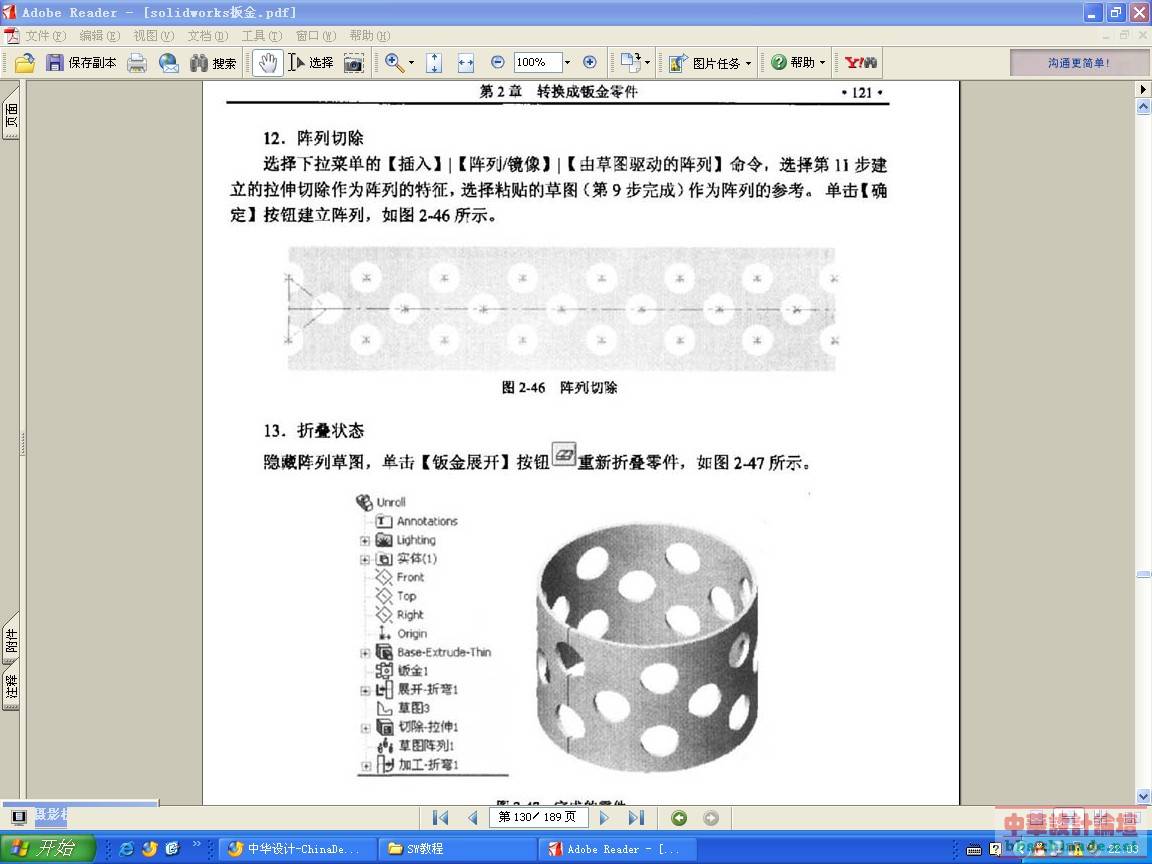Click Adobe Reader taskbar button
Screen dimensions: 1152x864
click(616, 849)
